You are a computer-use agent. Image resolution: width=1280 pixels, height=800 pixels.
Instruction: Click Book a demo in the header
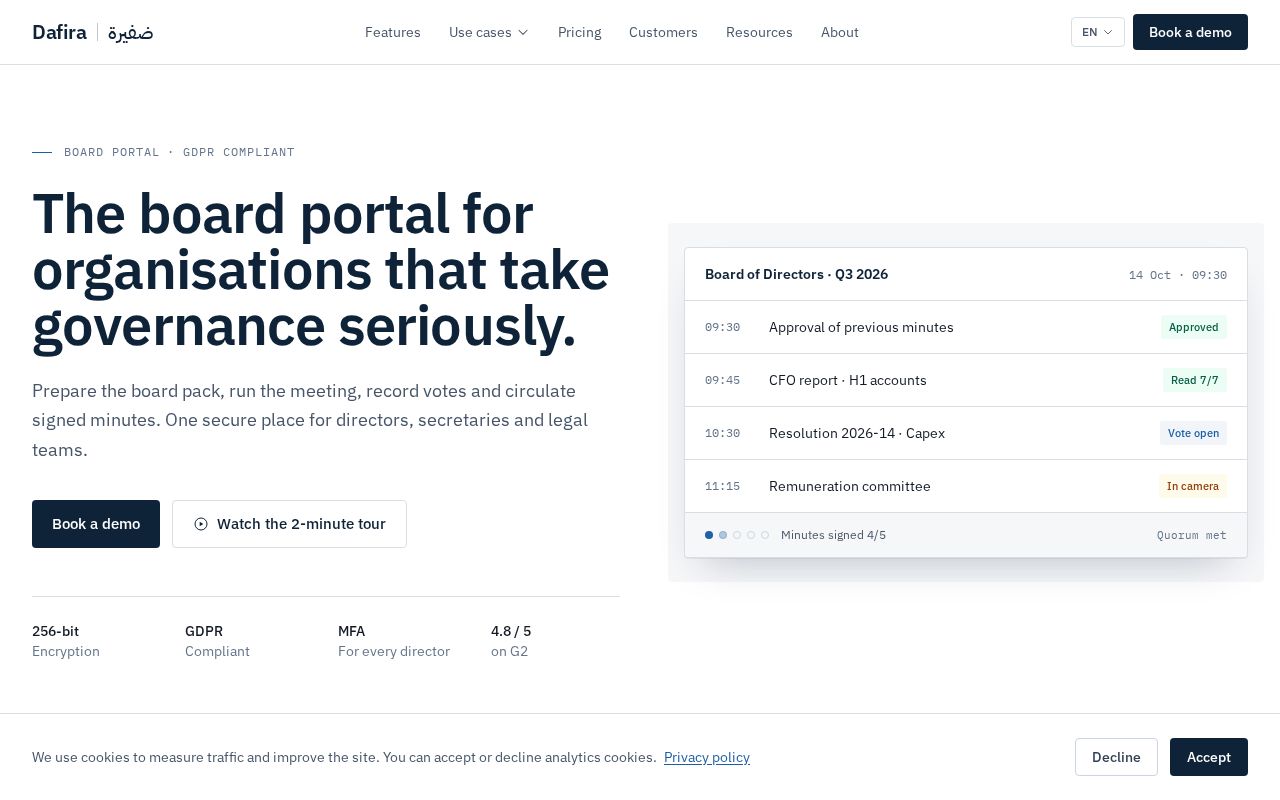click(x=1190, y=32)
